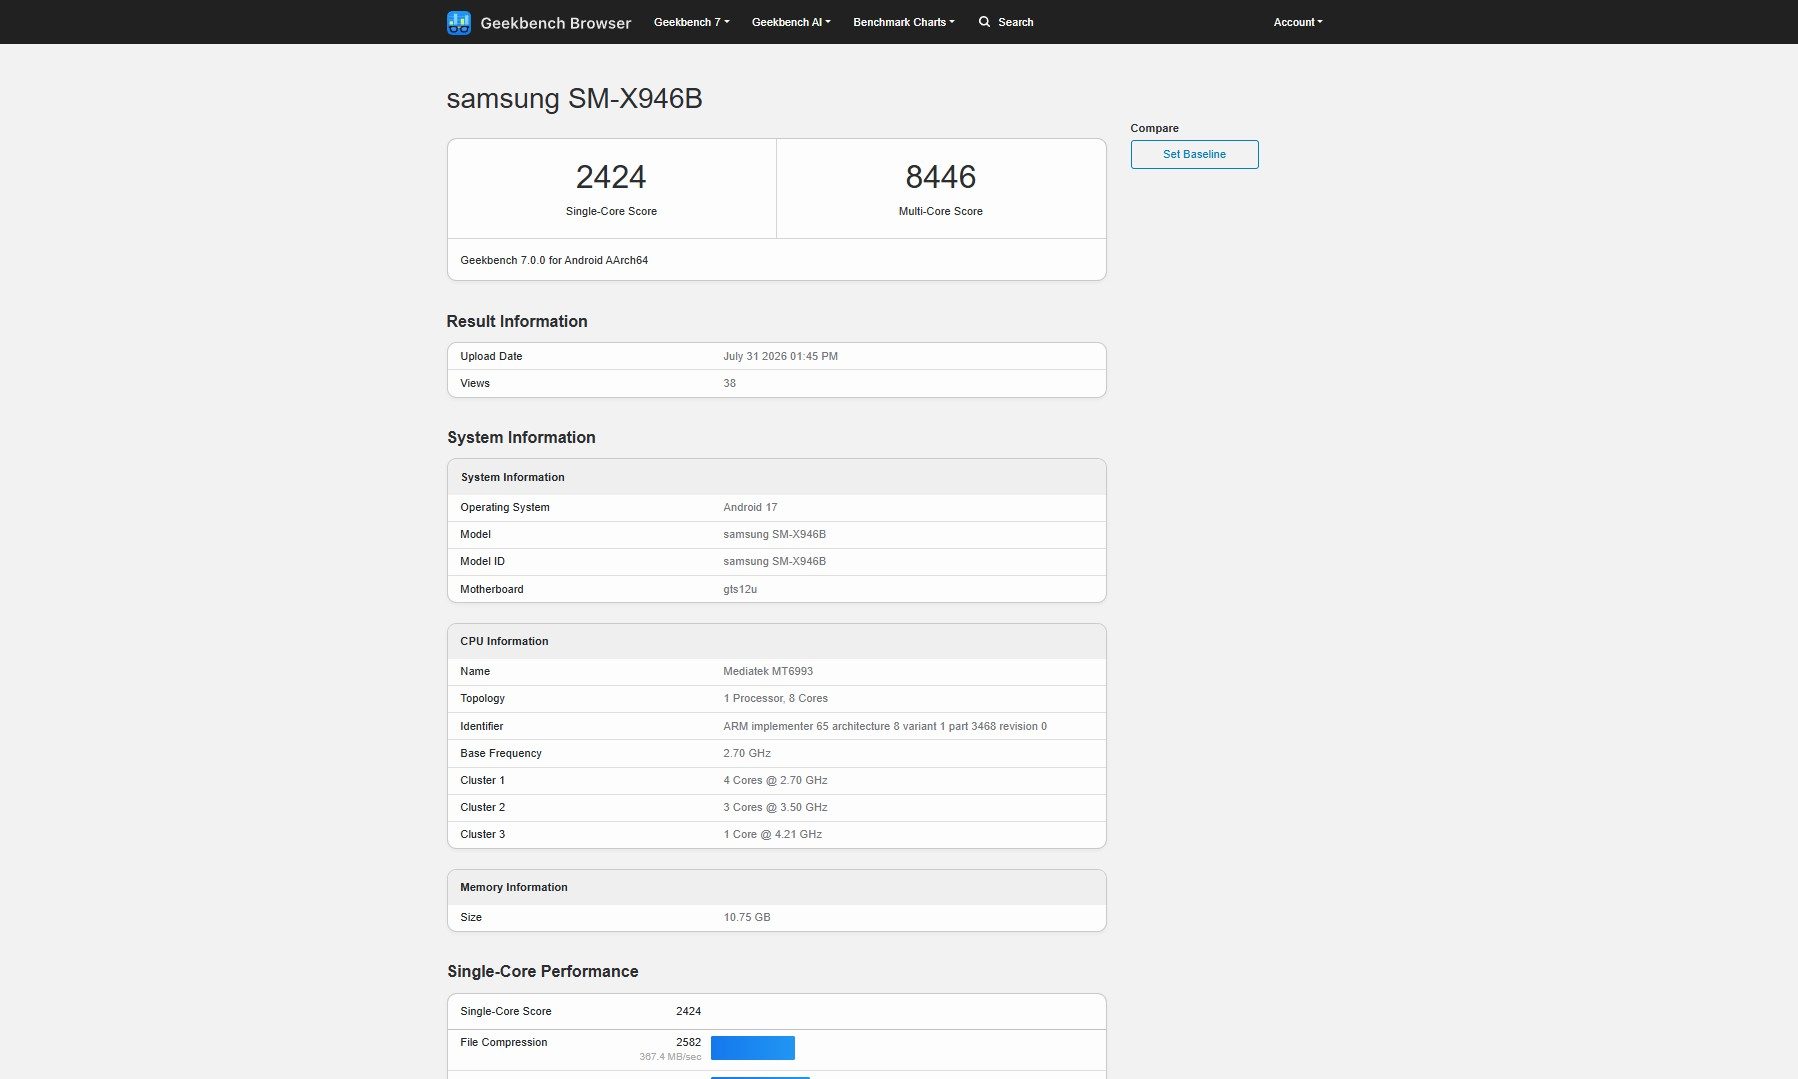
Task: Select the Geekbench 7.0.0 for Android AArch64 text
Action: 554,260
